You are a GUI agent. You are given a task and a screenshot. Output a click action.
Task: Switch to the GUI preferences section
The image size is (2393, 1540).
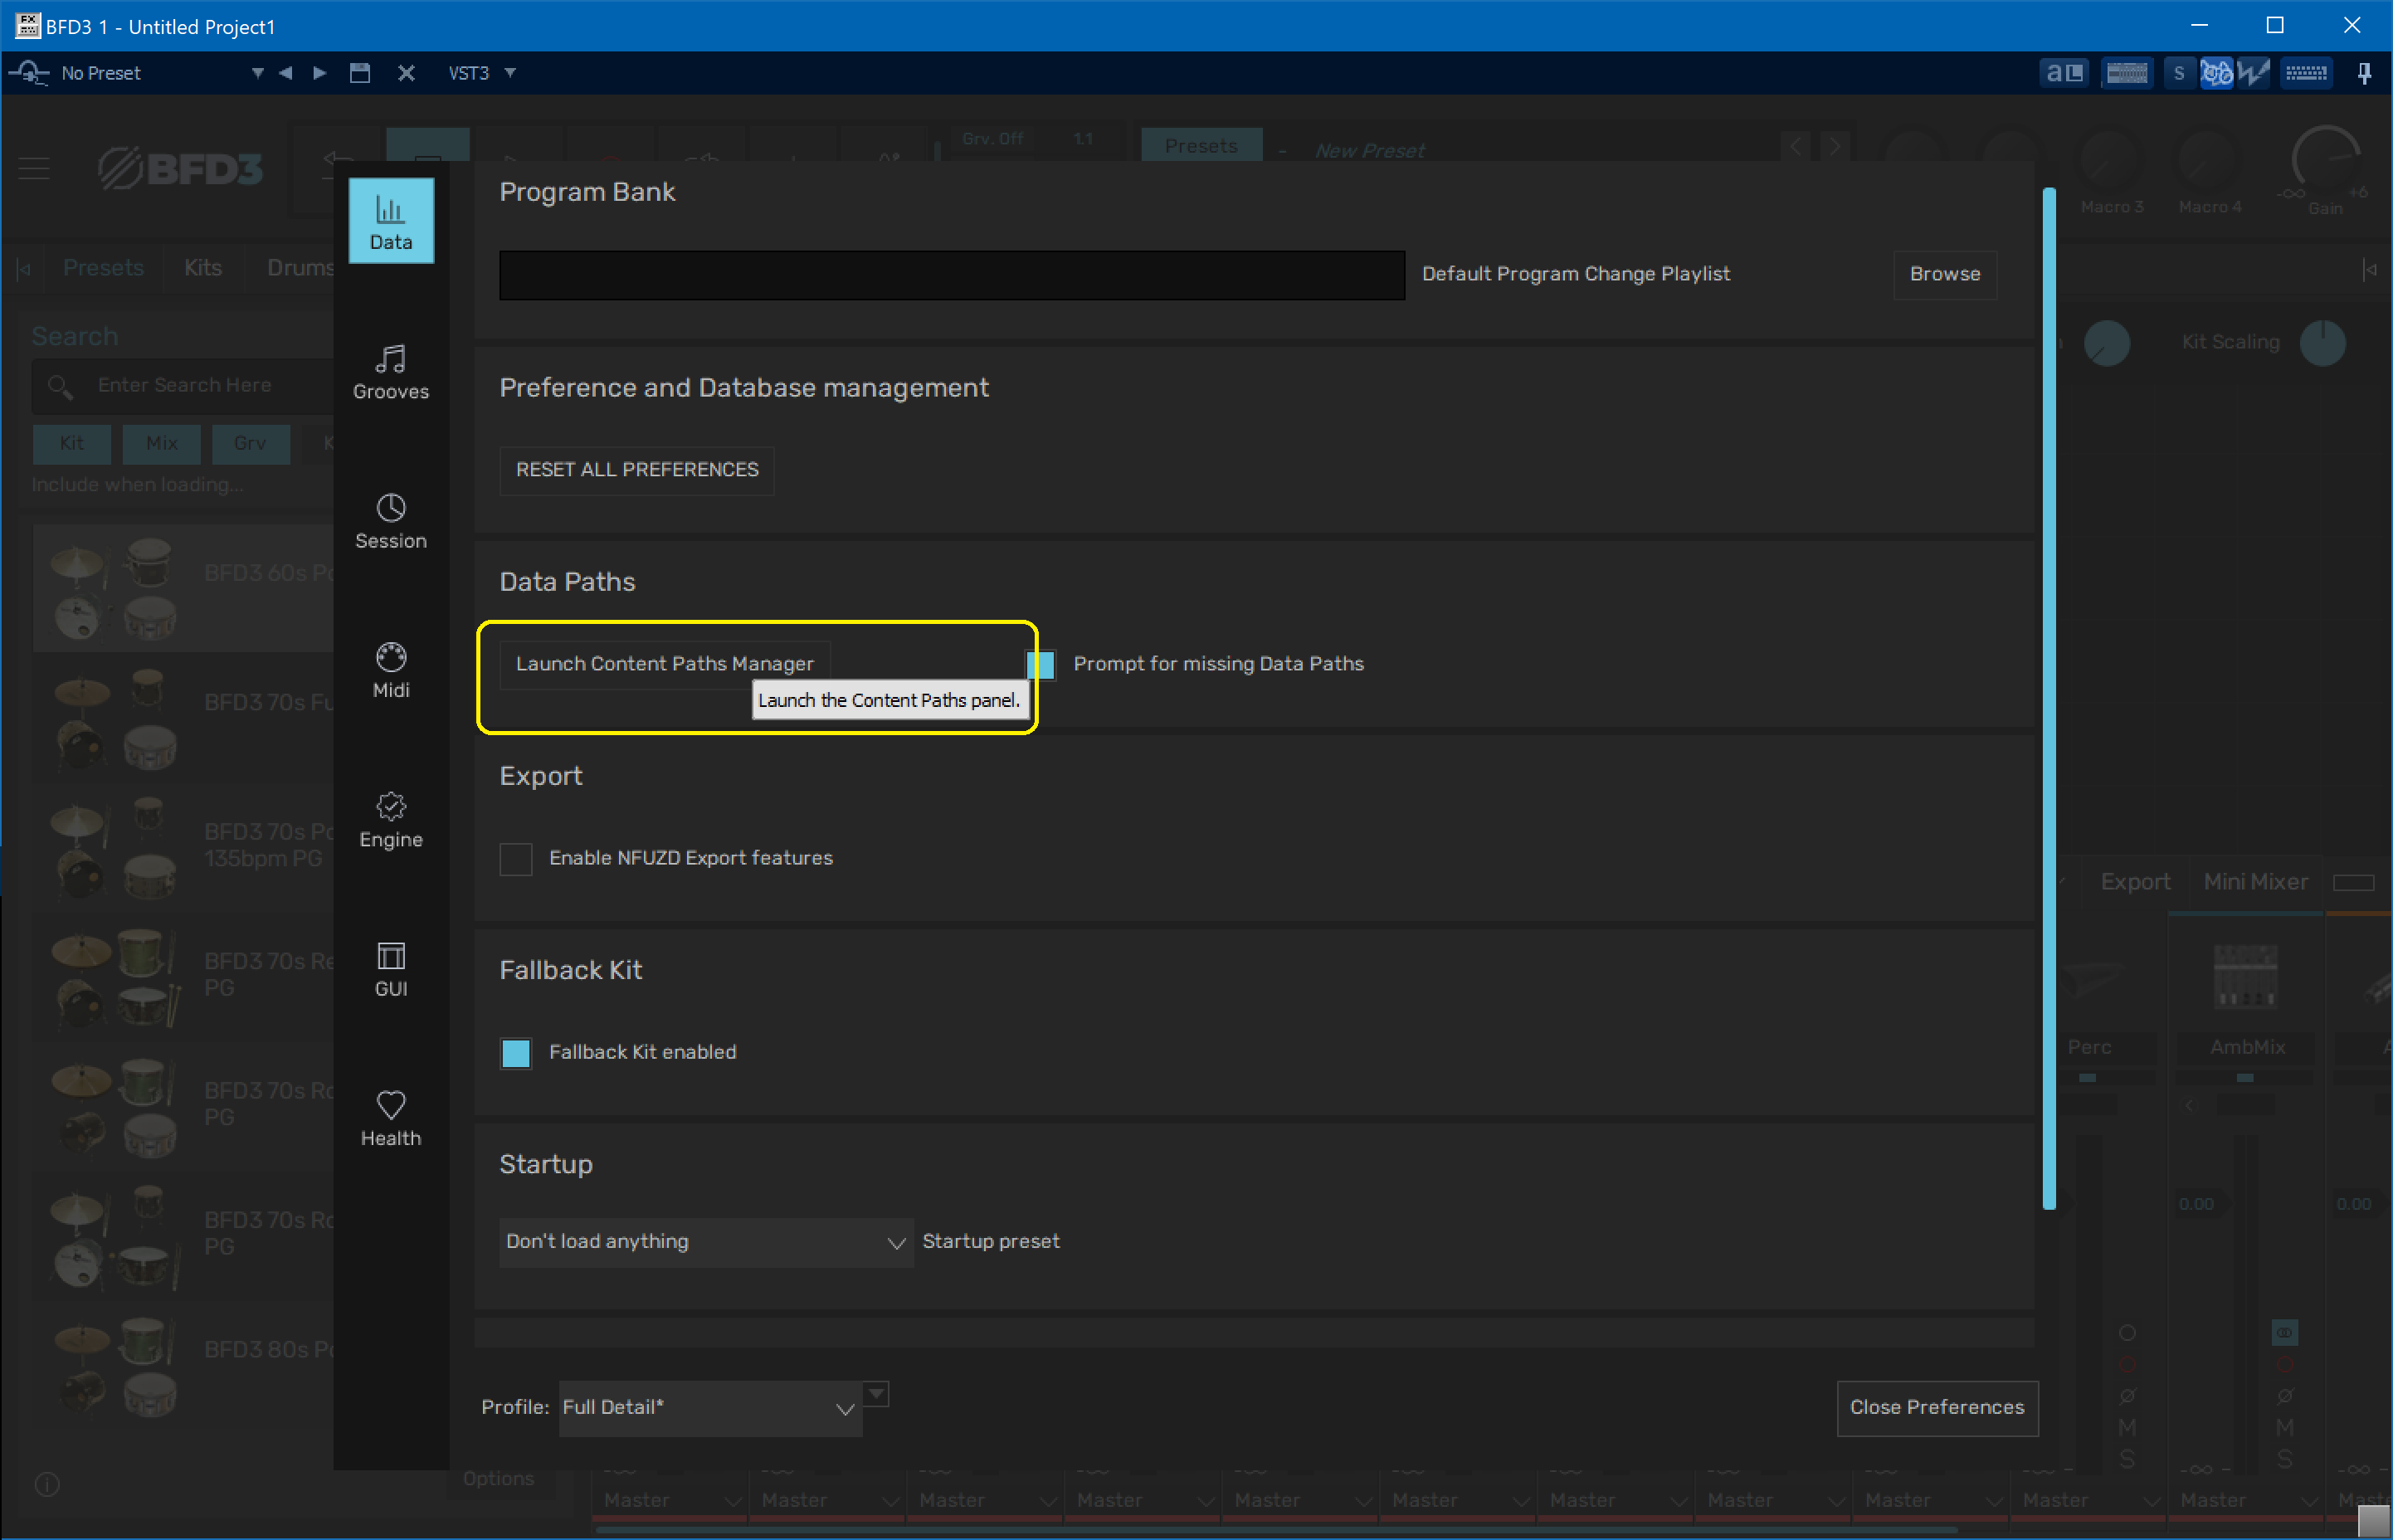[x=390, y=968]
